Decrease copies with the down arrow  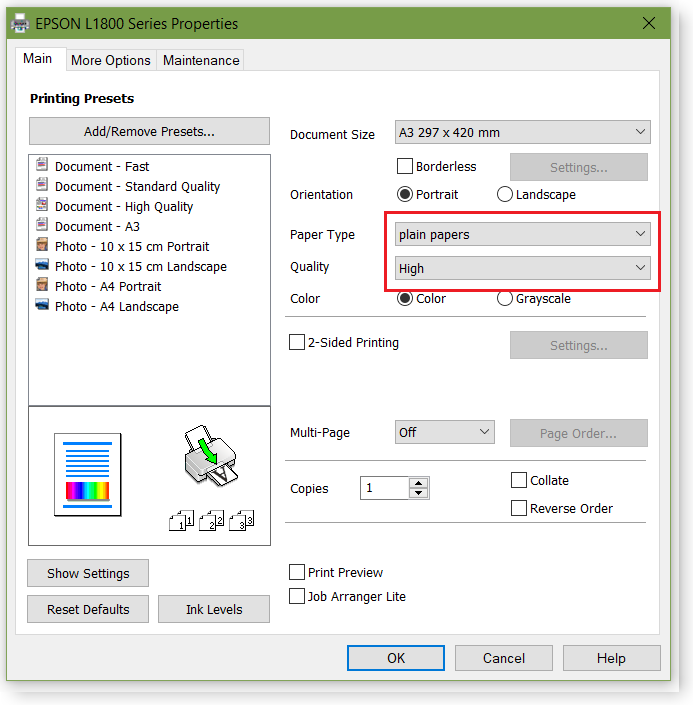pos(419,493)
